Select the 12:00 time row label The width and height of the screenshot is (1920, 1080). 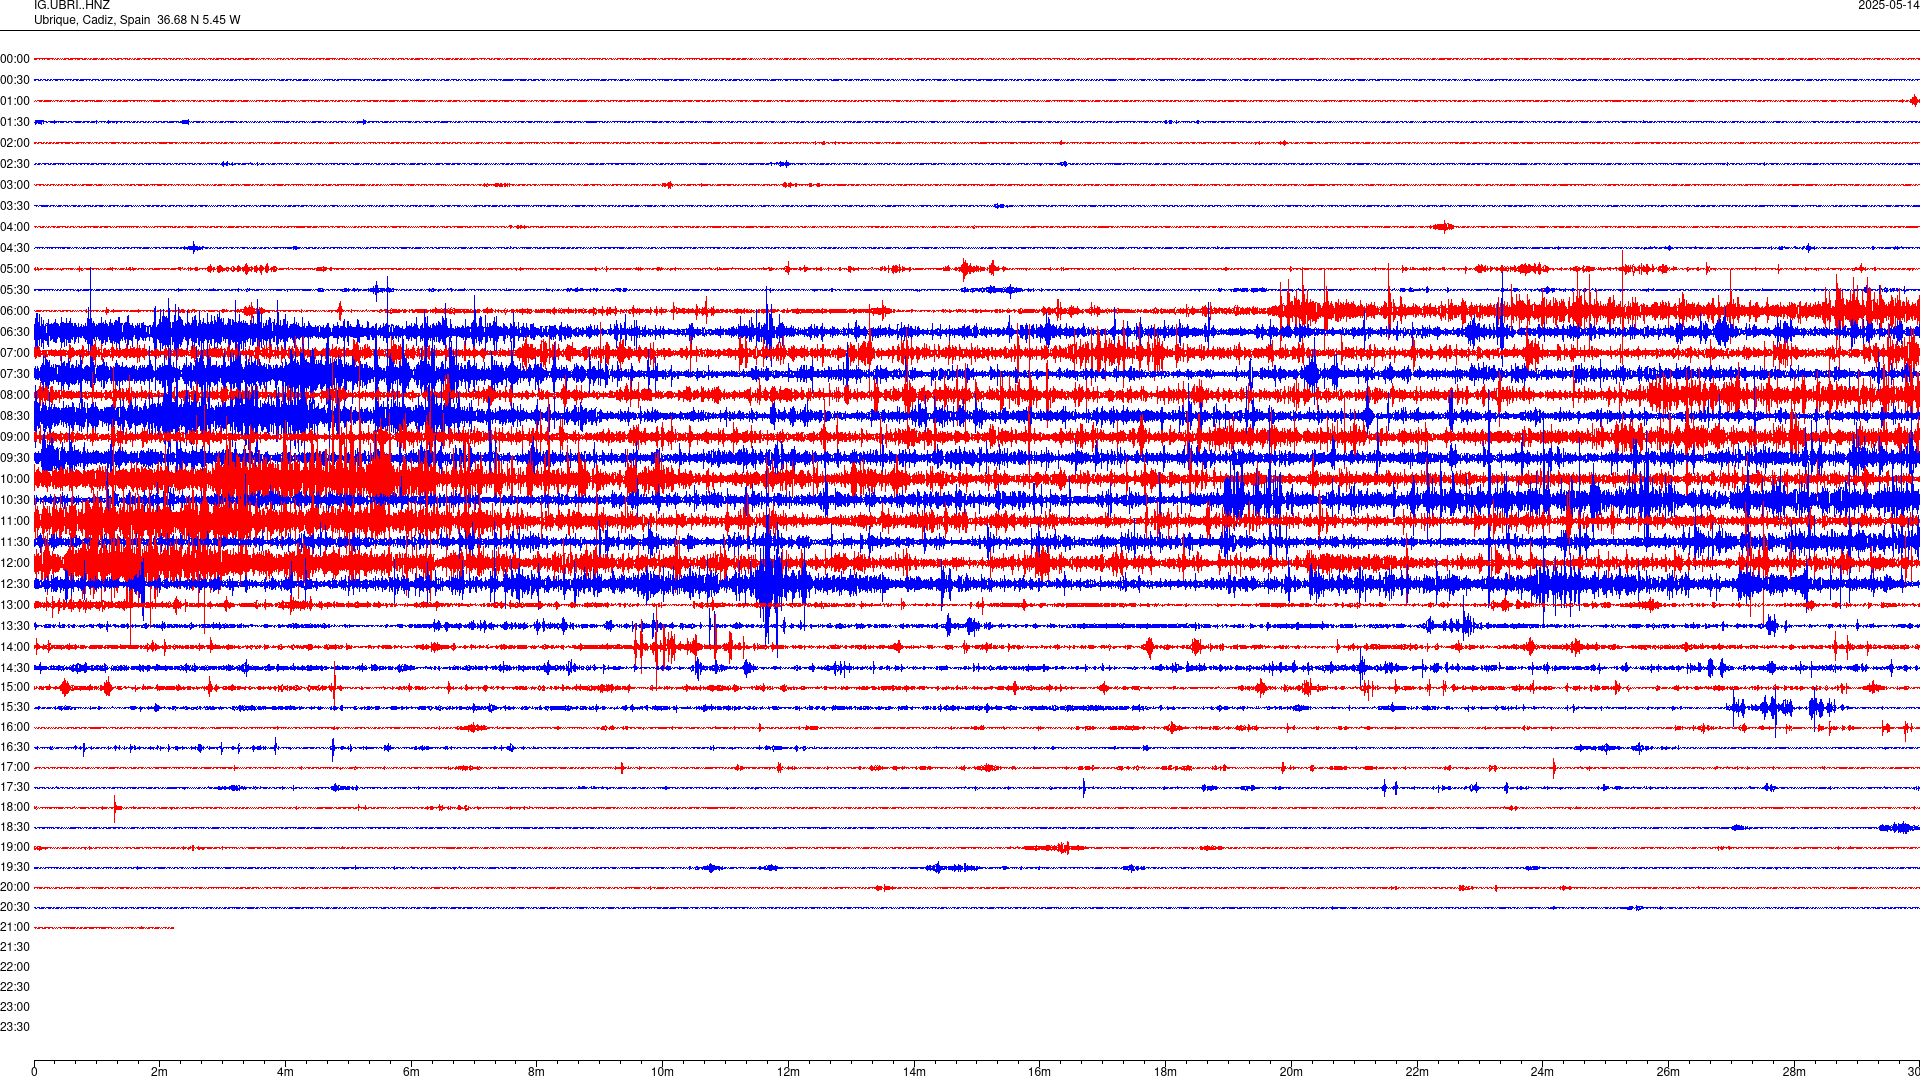point(15,563)
